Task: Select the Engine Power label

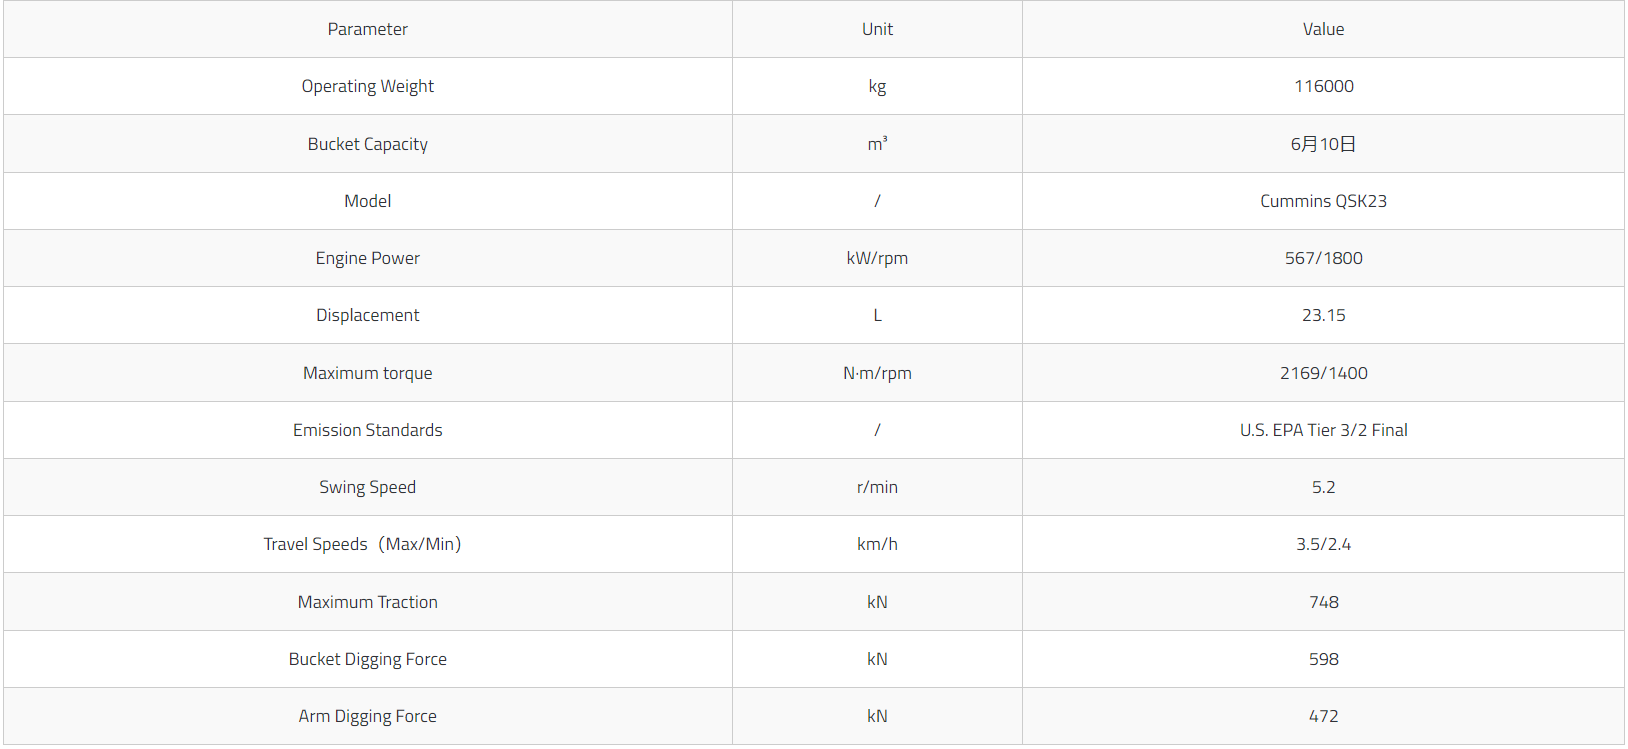Action: (367, 258)
